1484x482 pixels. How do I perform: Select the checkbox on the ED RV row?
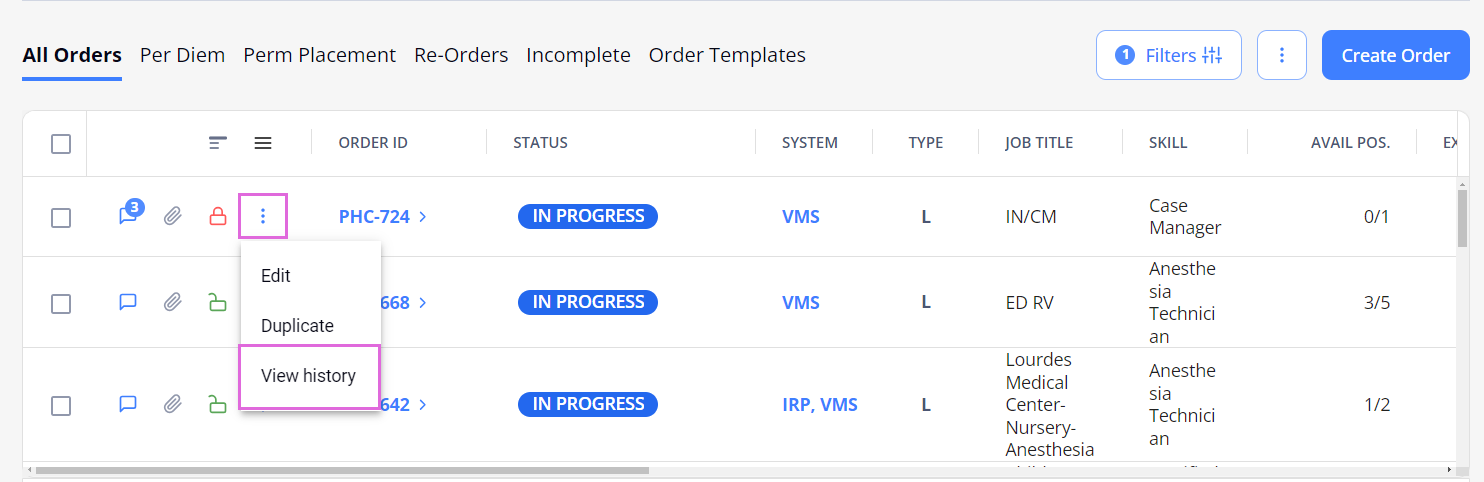point(61,303)
